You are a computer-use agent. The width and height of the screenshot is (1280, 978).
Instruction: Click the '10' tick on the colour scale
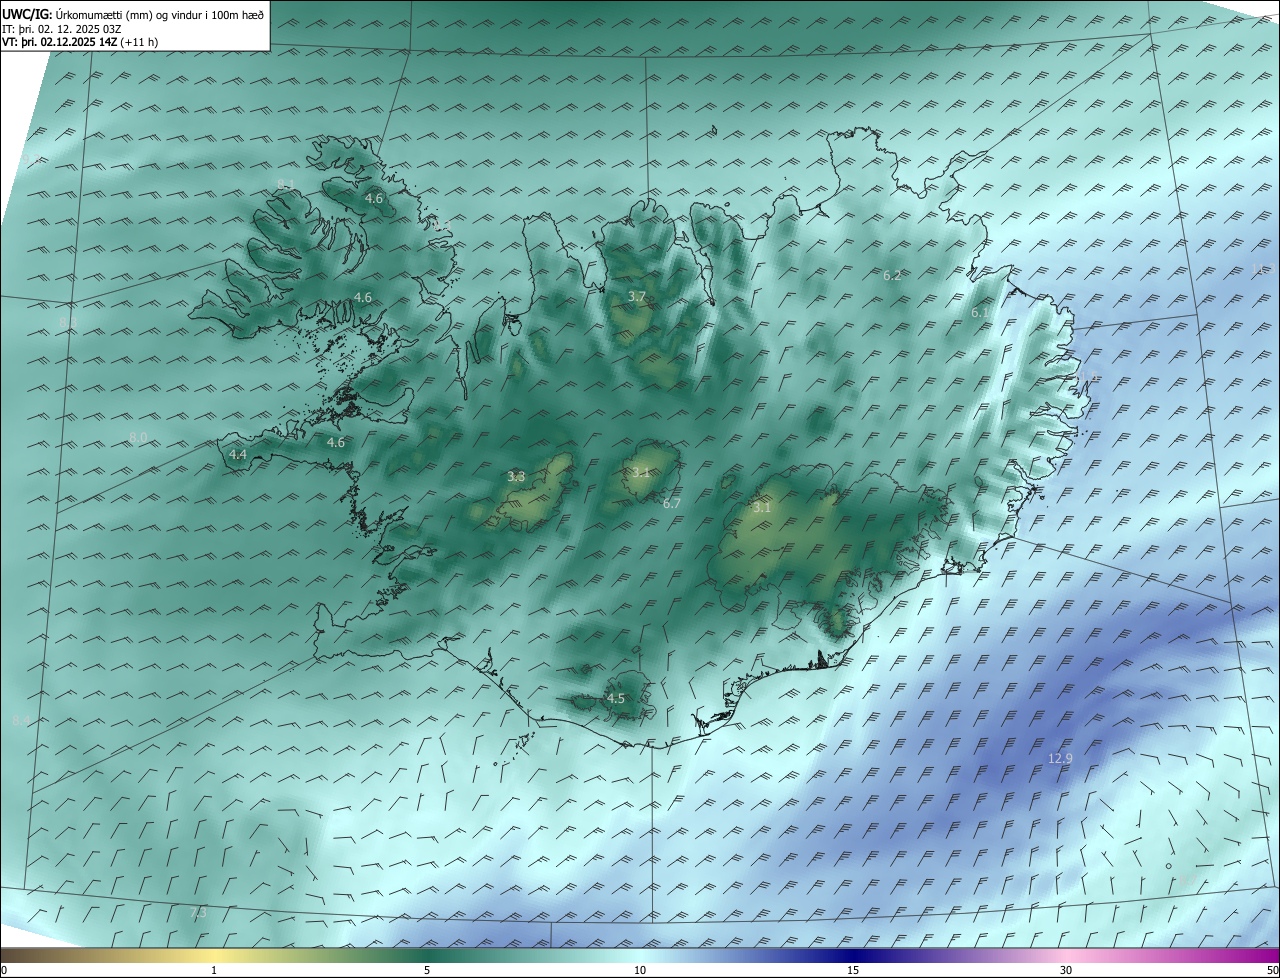click(x=640, y=970)
